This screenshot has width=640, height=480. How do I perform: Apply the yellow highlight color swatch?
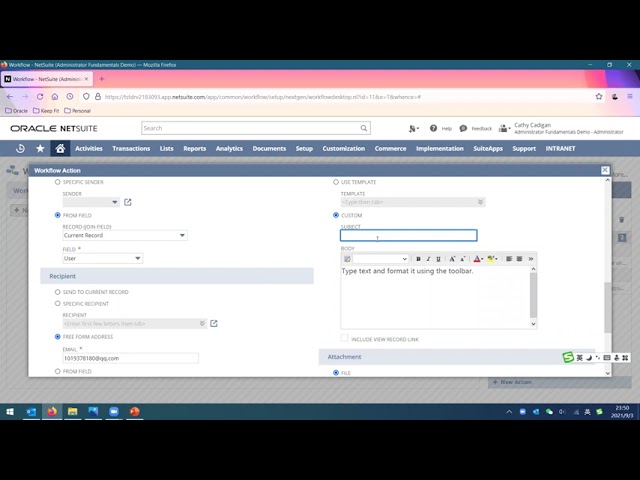pos(490,259)
